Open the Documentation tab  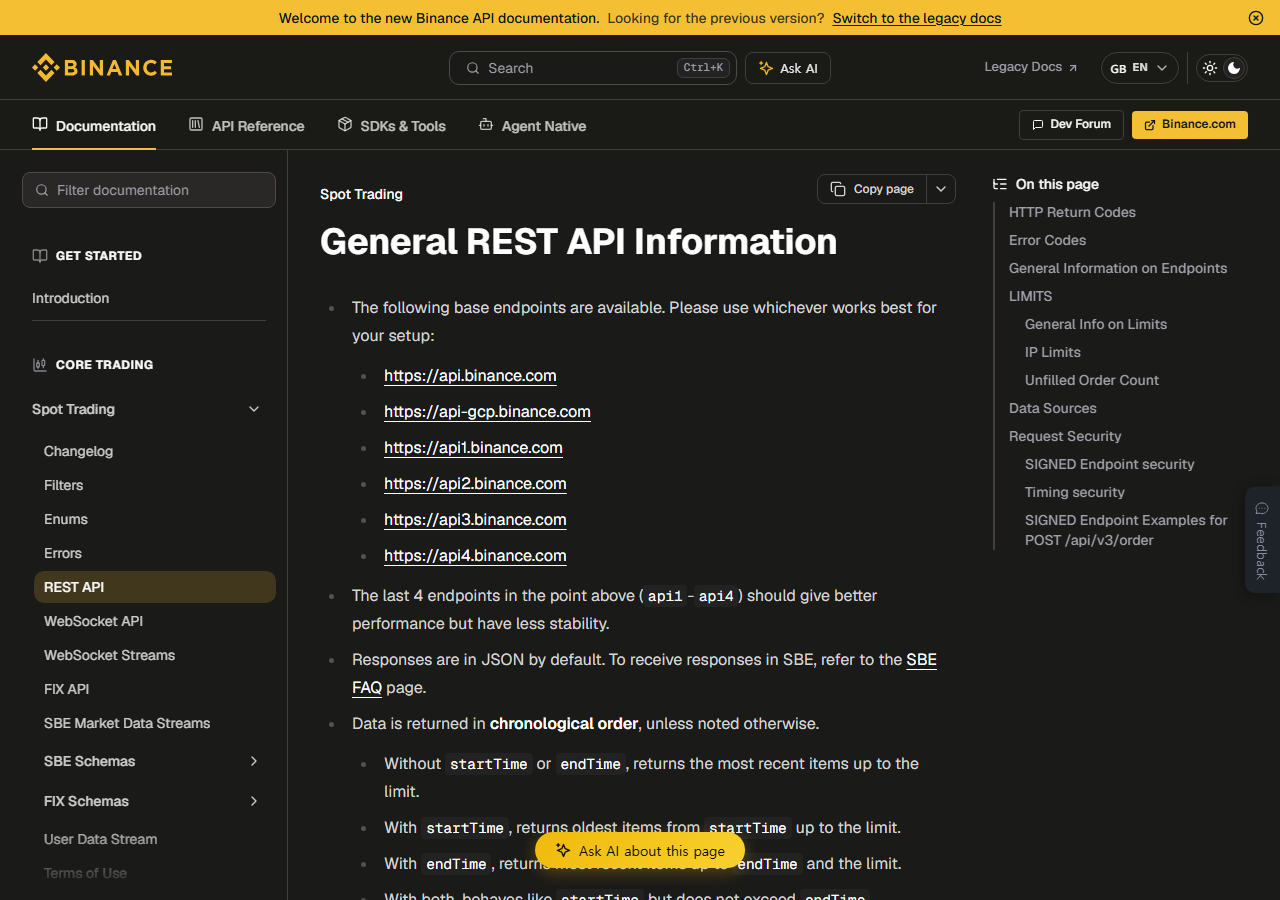(x=94, y=126)
